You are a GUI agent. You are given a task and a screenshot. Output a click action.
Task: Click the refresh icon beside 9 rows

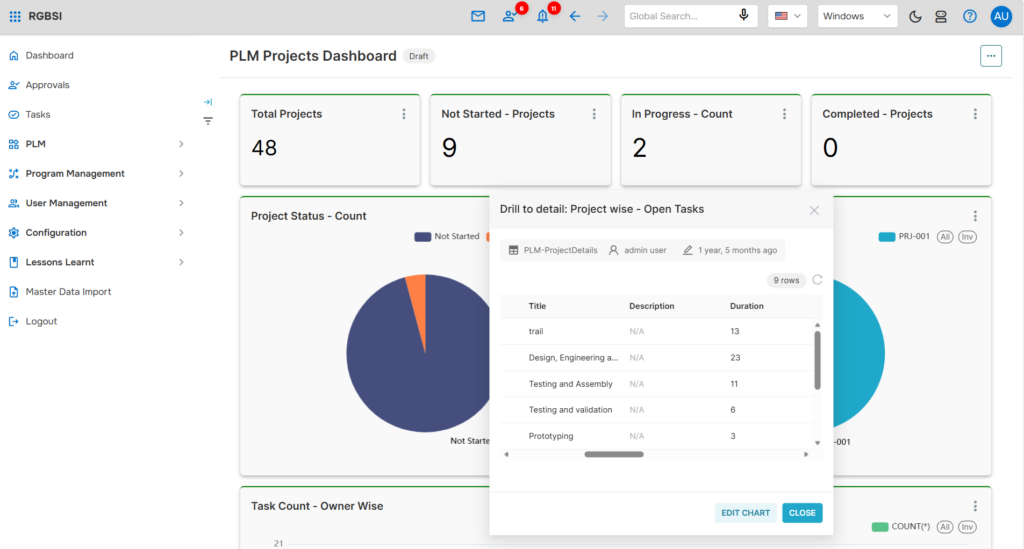(x=817, y=280)
